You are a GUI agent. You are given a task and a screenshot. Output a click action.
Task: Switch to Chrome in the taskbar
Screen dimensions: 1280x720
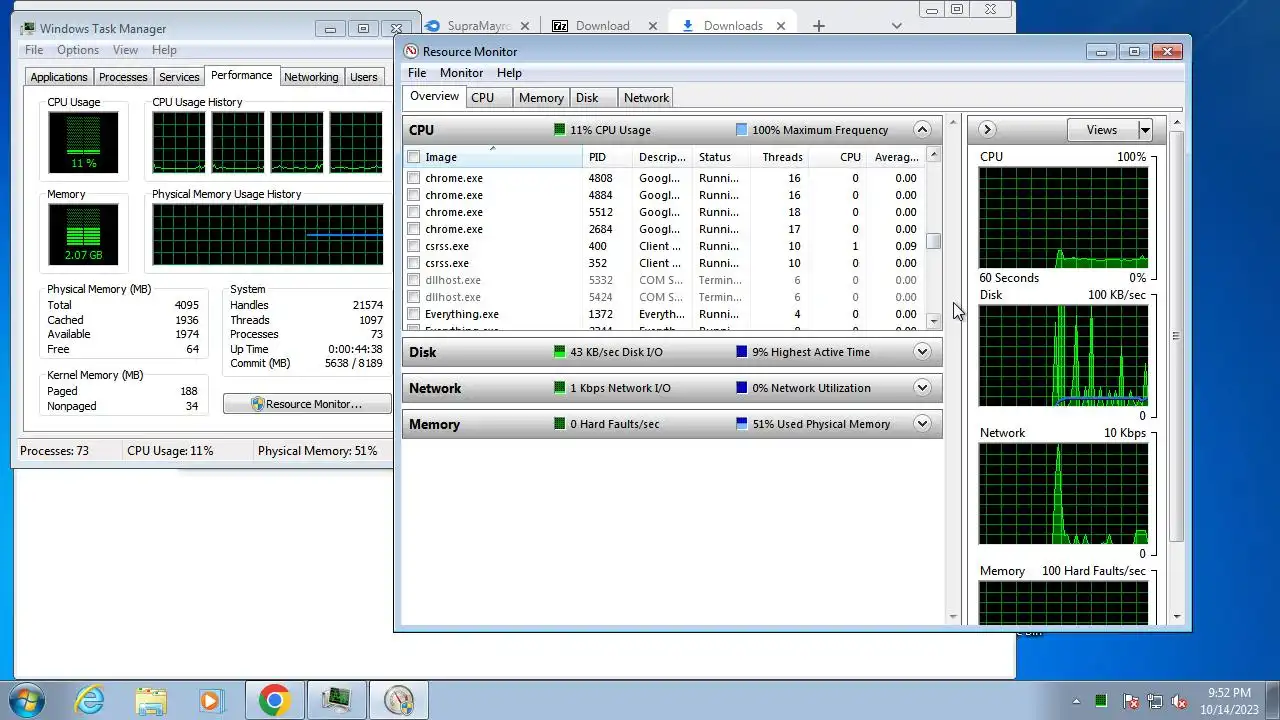(274, 700)
